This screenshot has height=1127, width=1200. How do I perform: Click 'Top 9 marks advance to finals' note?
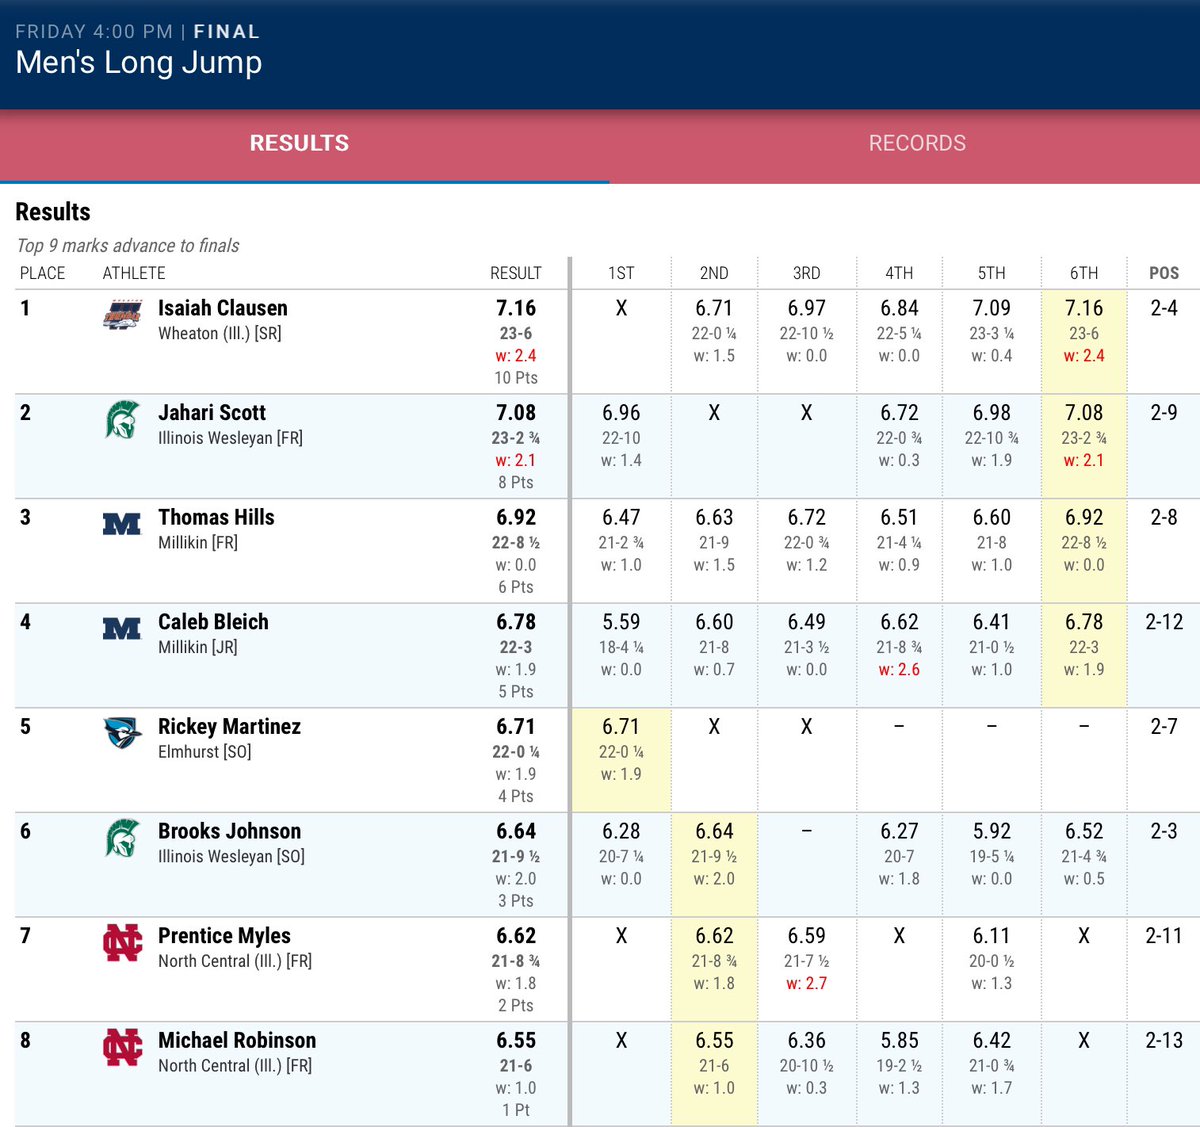point(128,246)
